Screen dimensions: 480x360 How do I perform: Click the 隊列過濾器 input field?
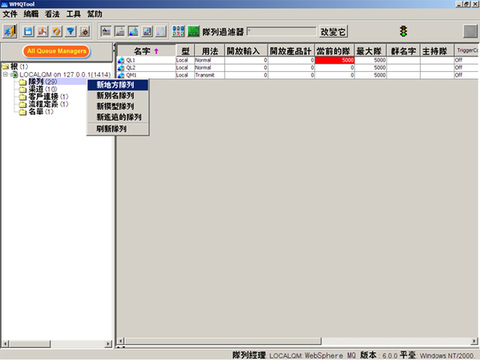coord(281,31)
